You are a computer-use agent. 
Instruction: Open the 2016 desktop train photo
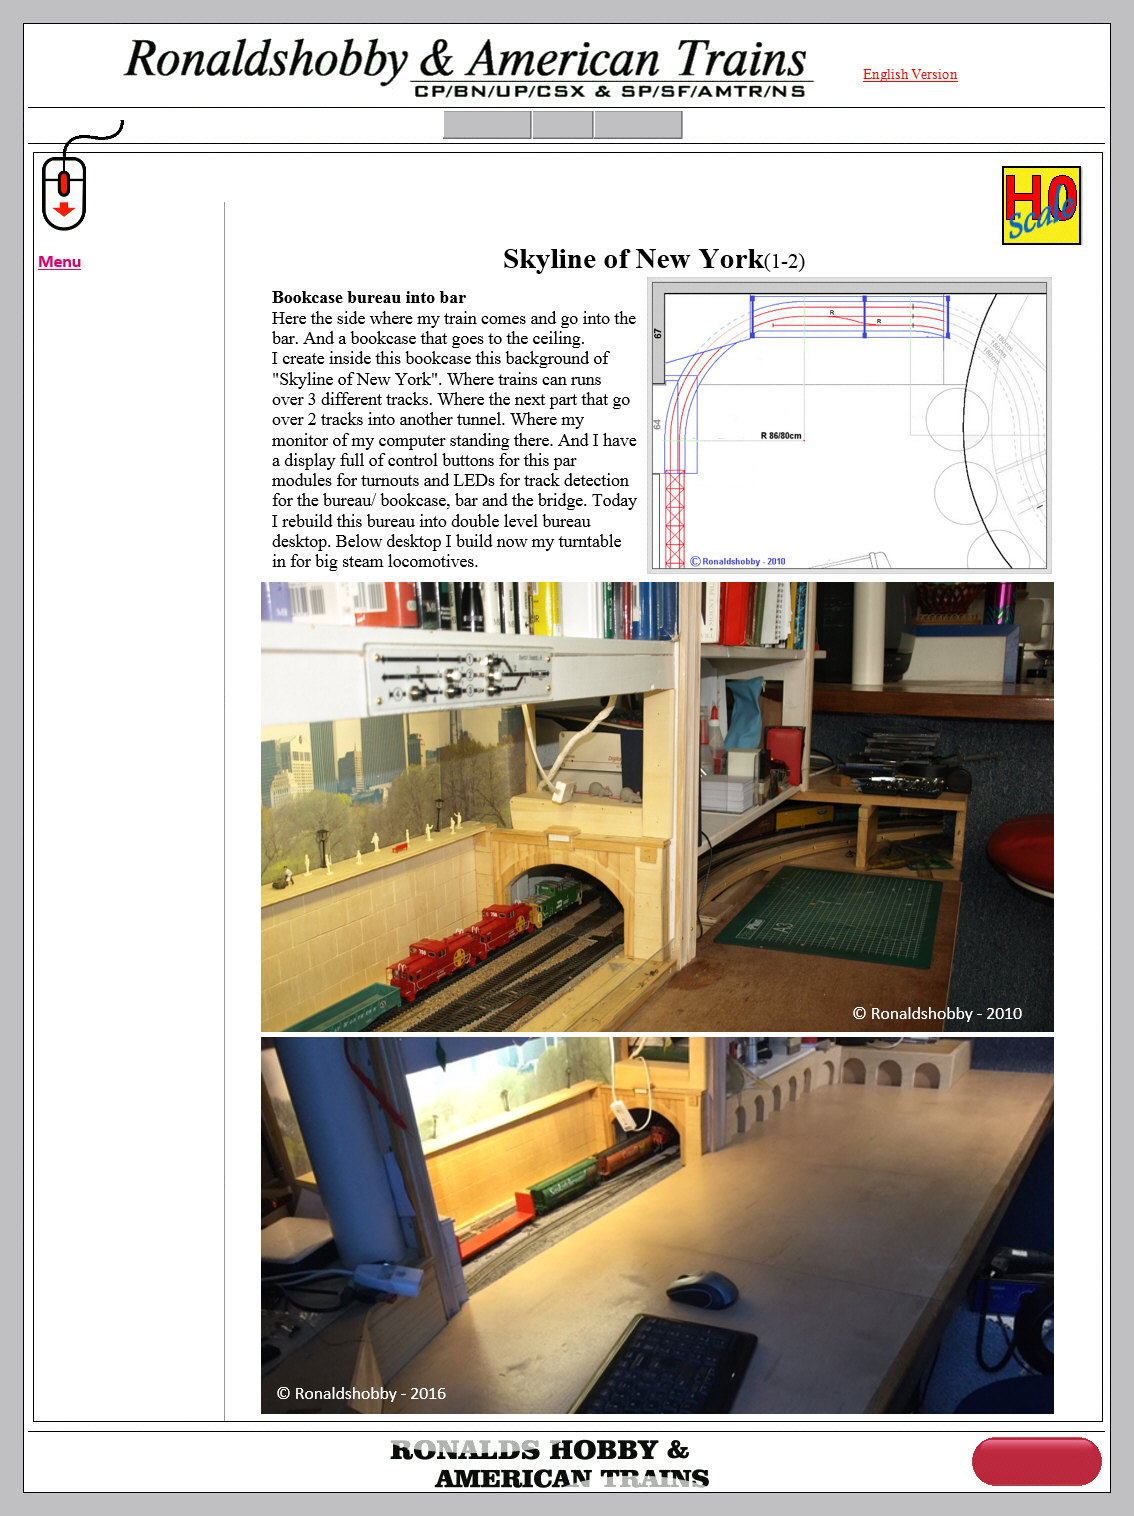tap(657, 1225)
